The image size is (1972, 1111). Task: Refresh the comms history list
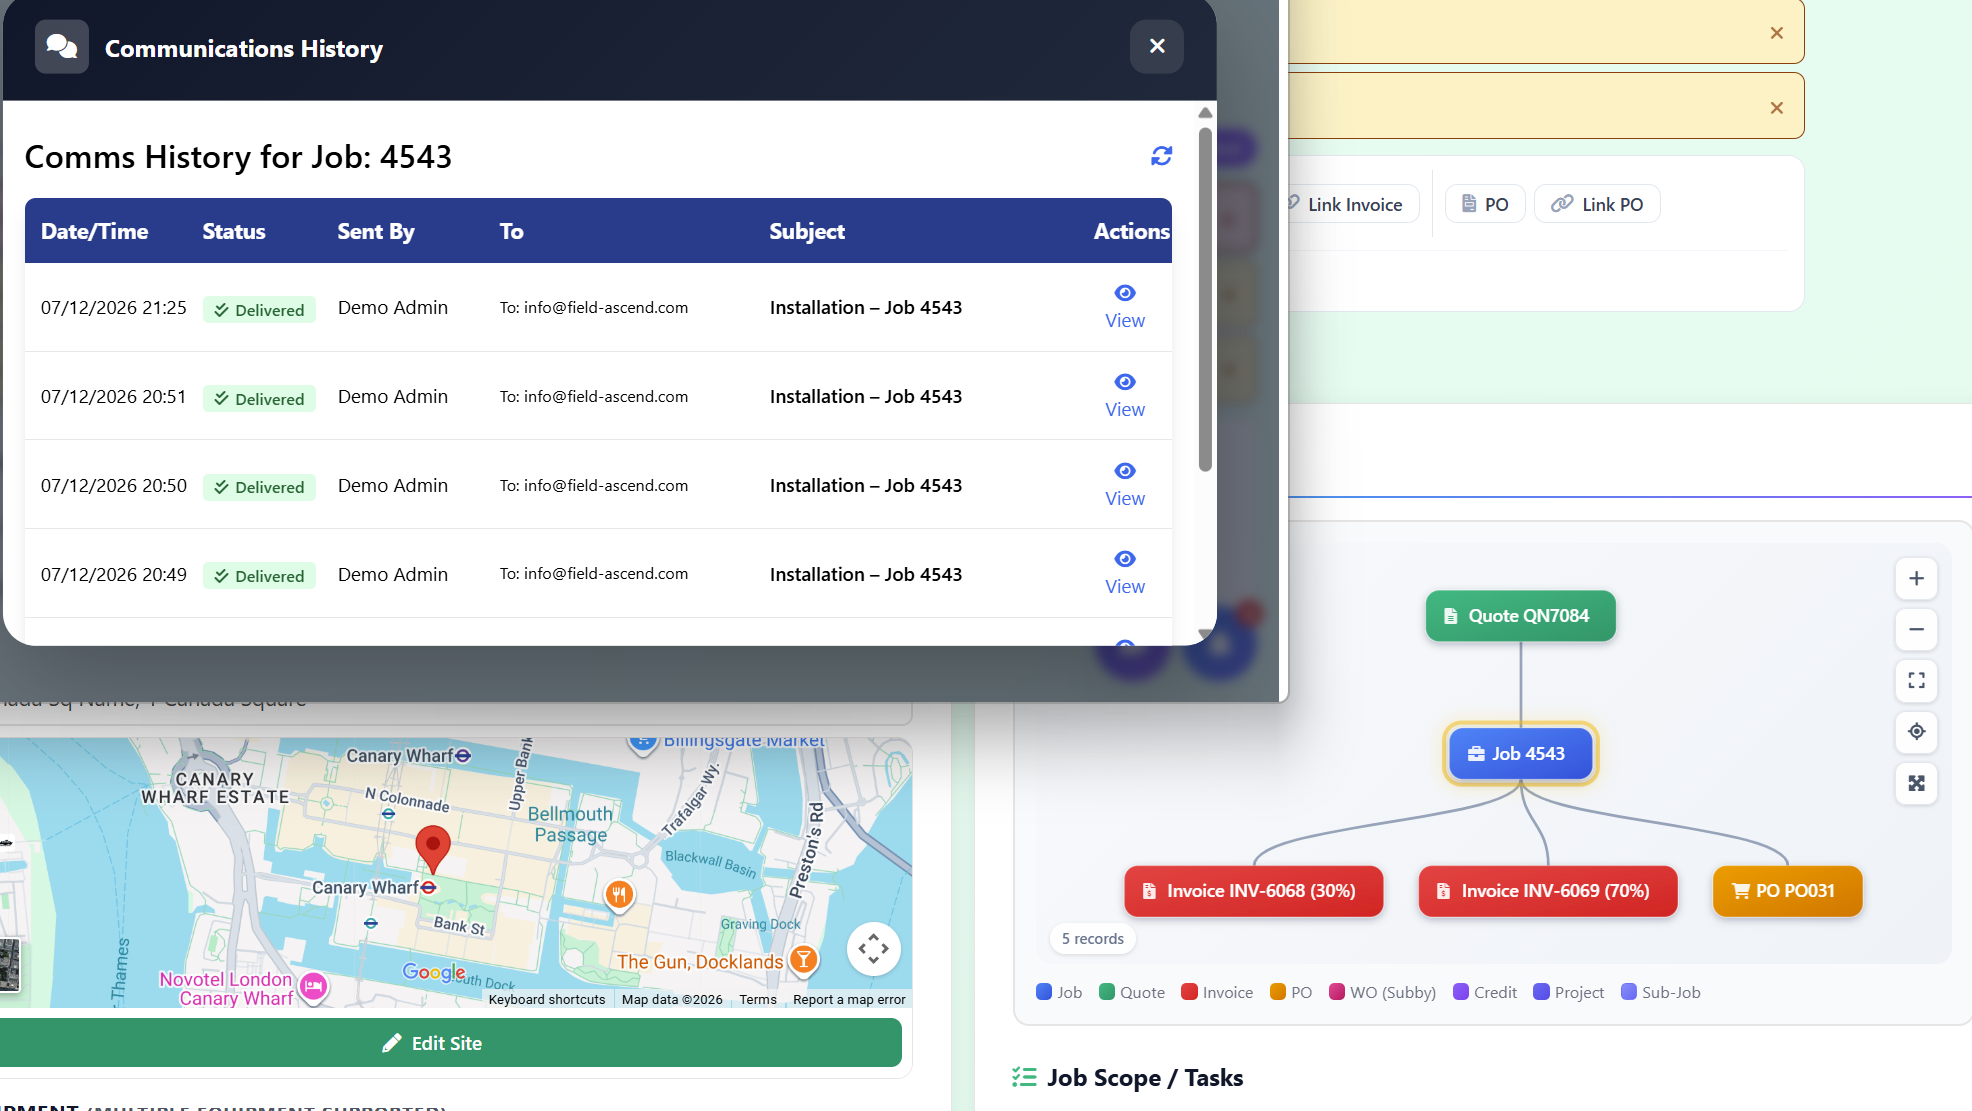[1161, 156]
